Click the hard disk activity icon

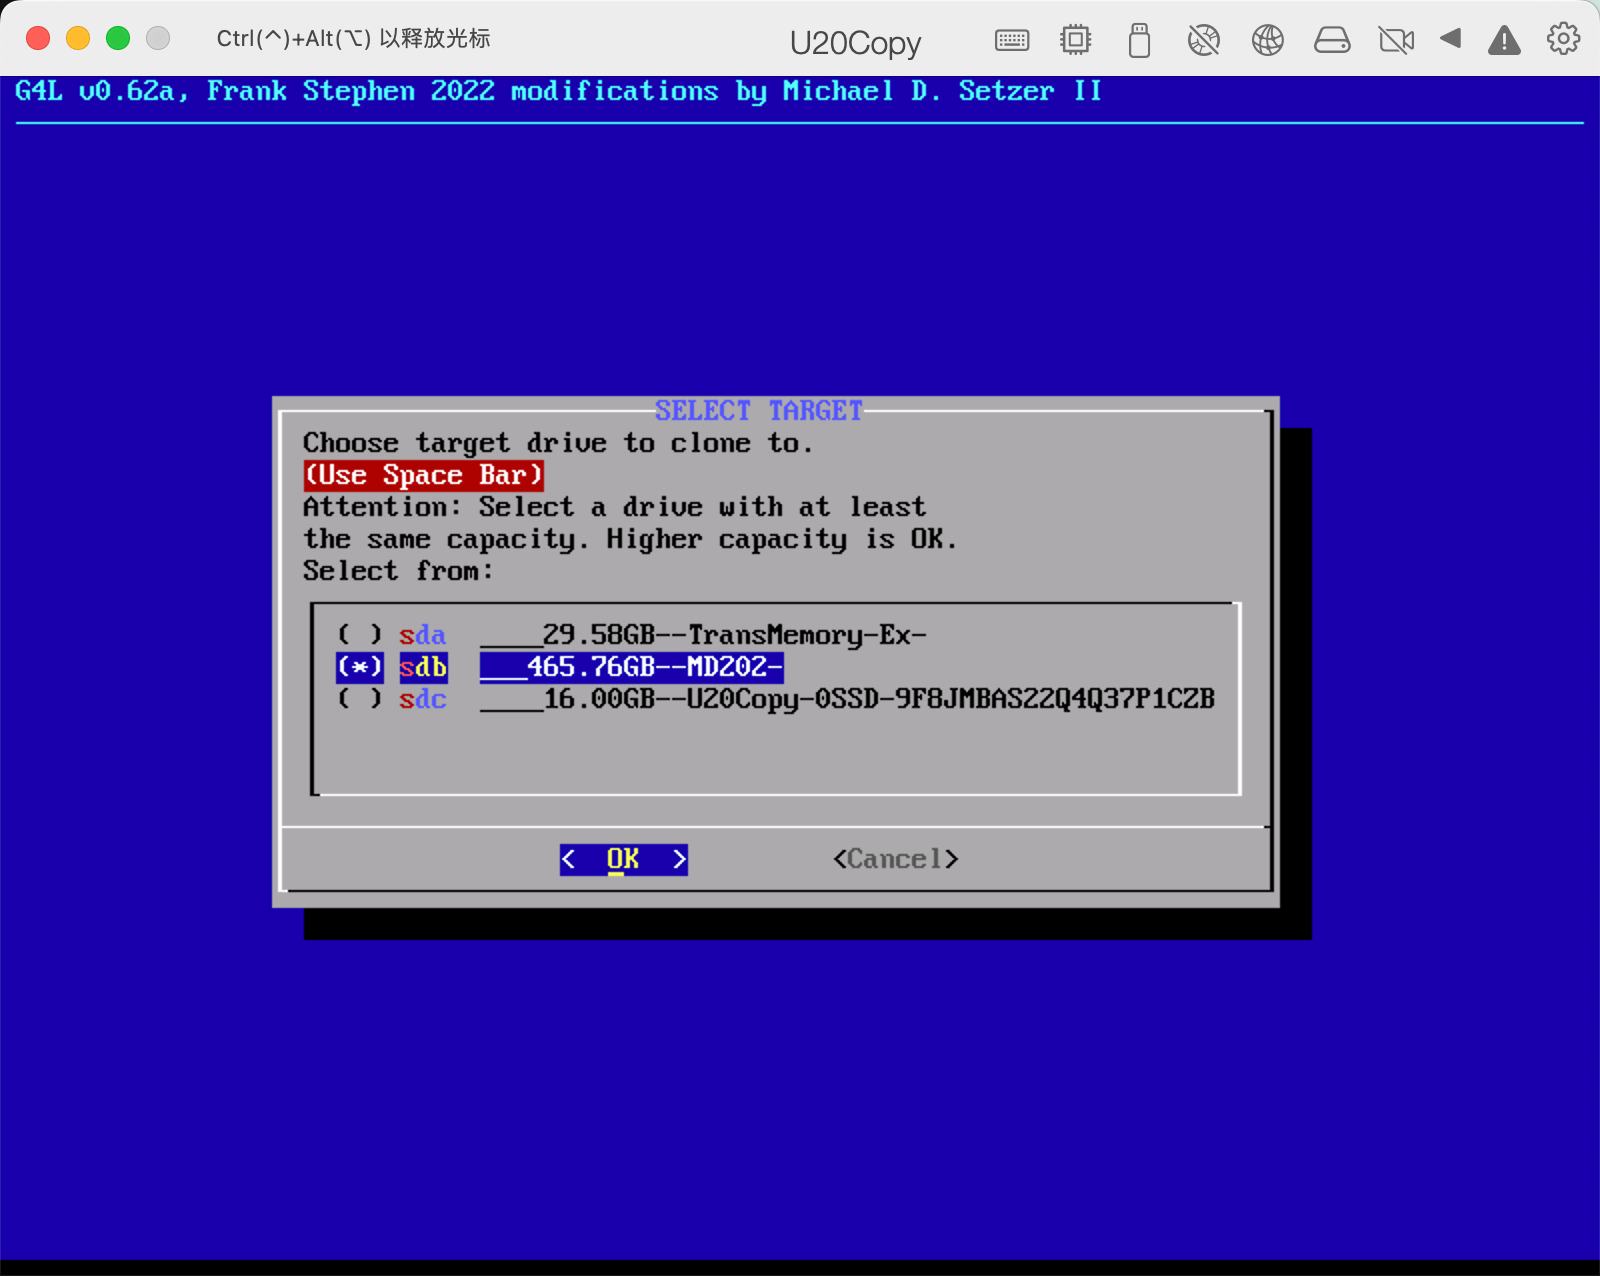point(1332,39)
